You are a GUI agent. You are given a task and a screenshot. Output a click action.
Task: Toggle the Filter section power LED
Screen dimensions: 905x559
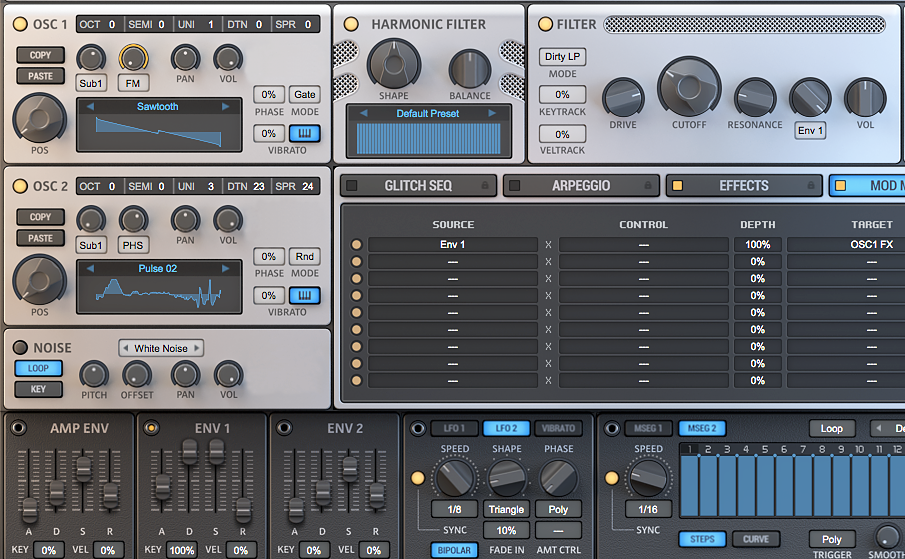(x=545, y=24)
